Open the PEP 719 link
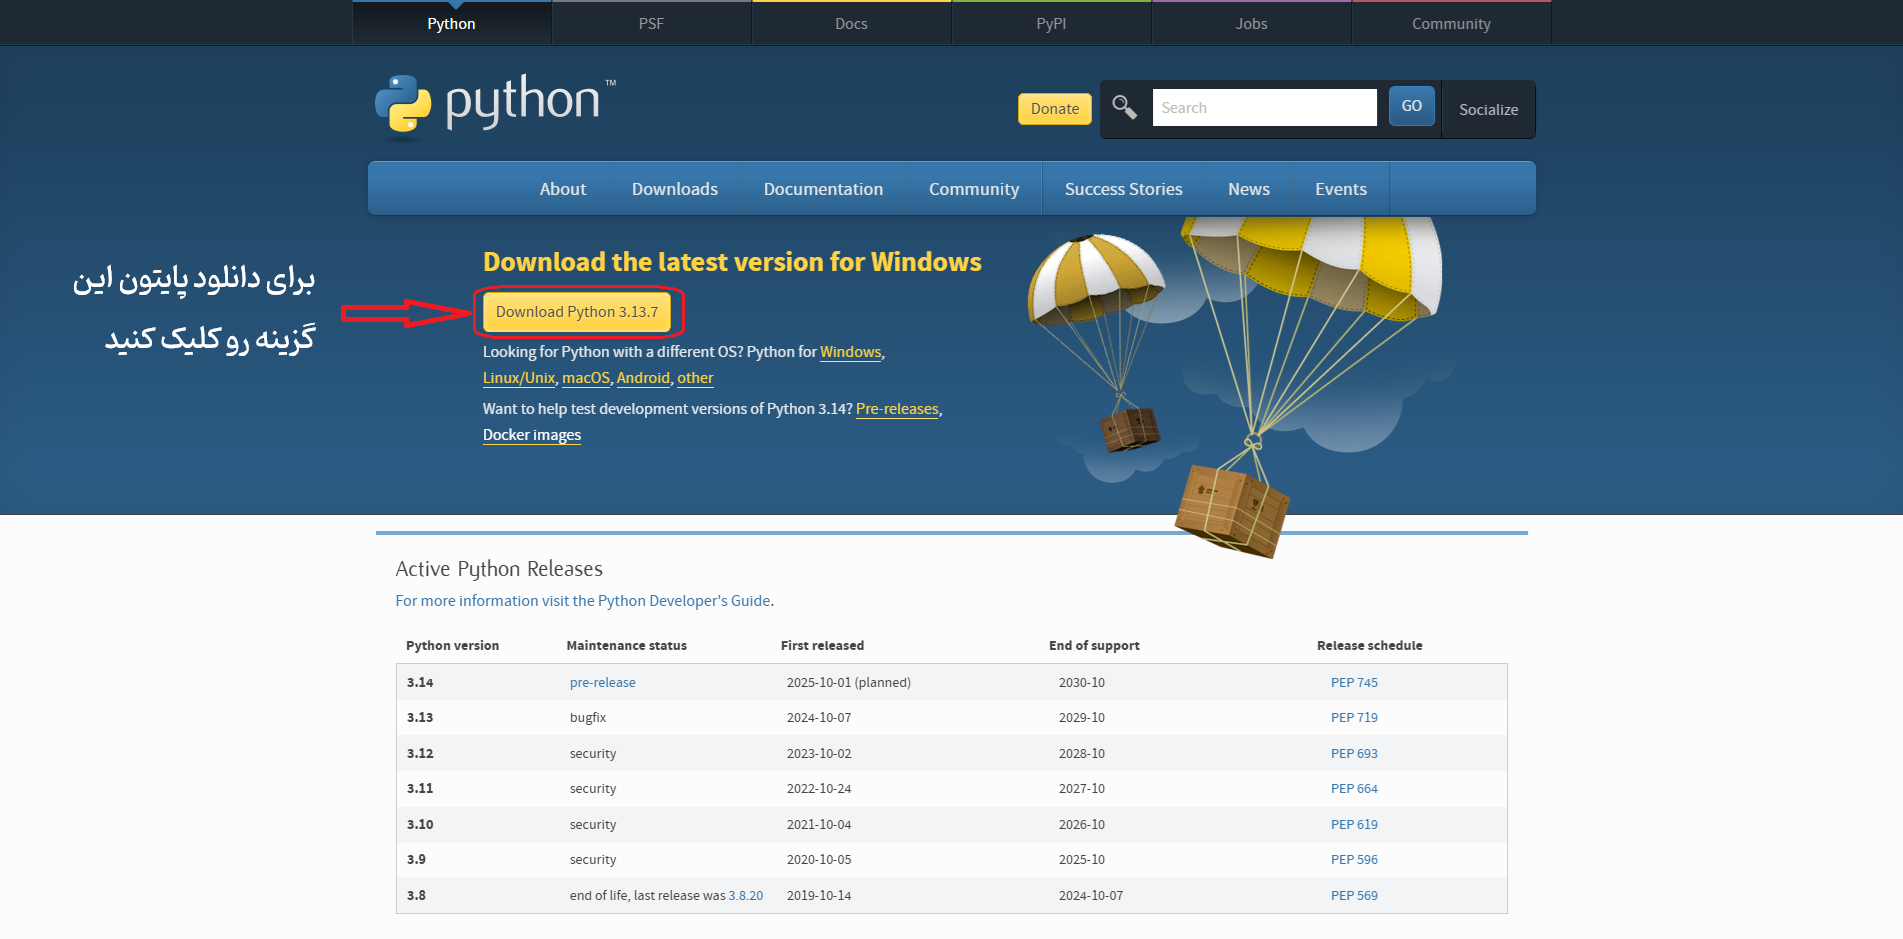This screenshot has width=1903, height=939. [x=1354, y=717]
